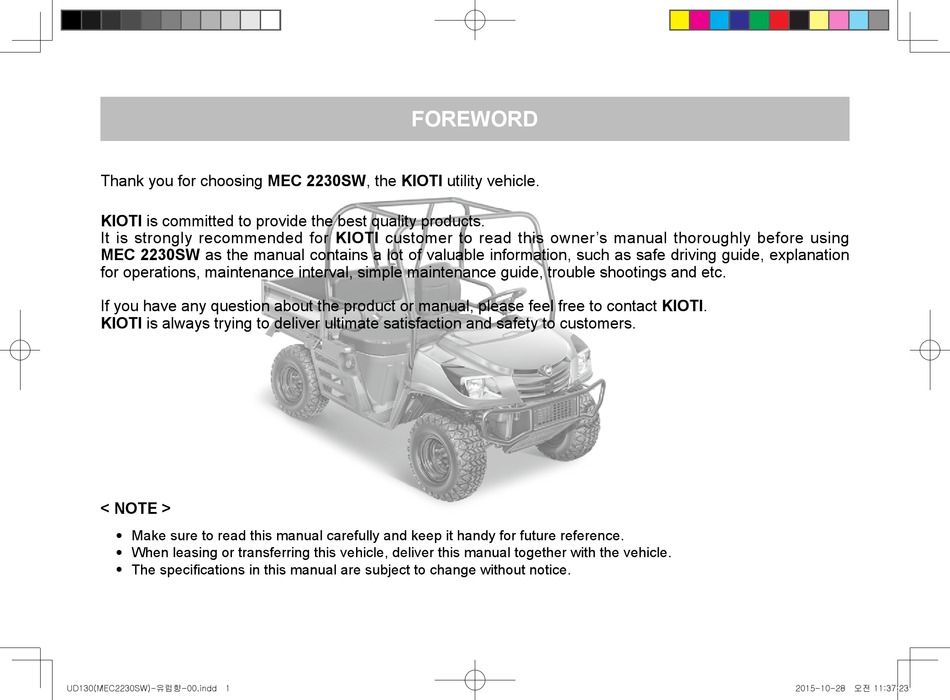Click the sentence "If you have any question about the product"
Image resolution: width=950 pixels, height=700 pixels.
pyautogui.click(x=404, y=306)
